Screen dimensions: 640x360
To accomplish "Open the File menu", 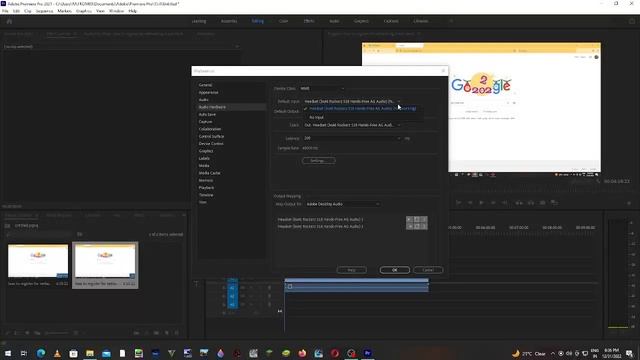I will 5,11.
